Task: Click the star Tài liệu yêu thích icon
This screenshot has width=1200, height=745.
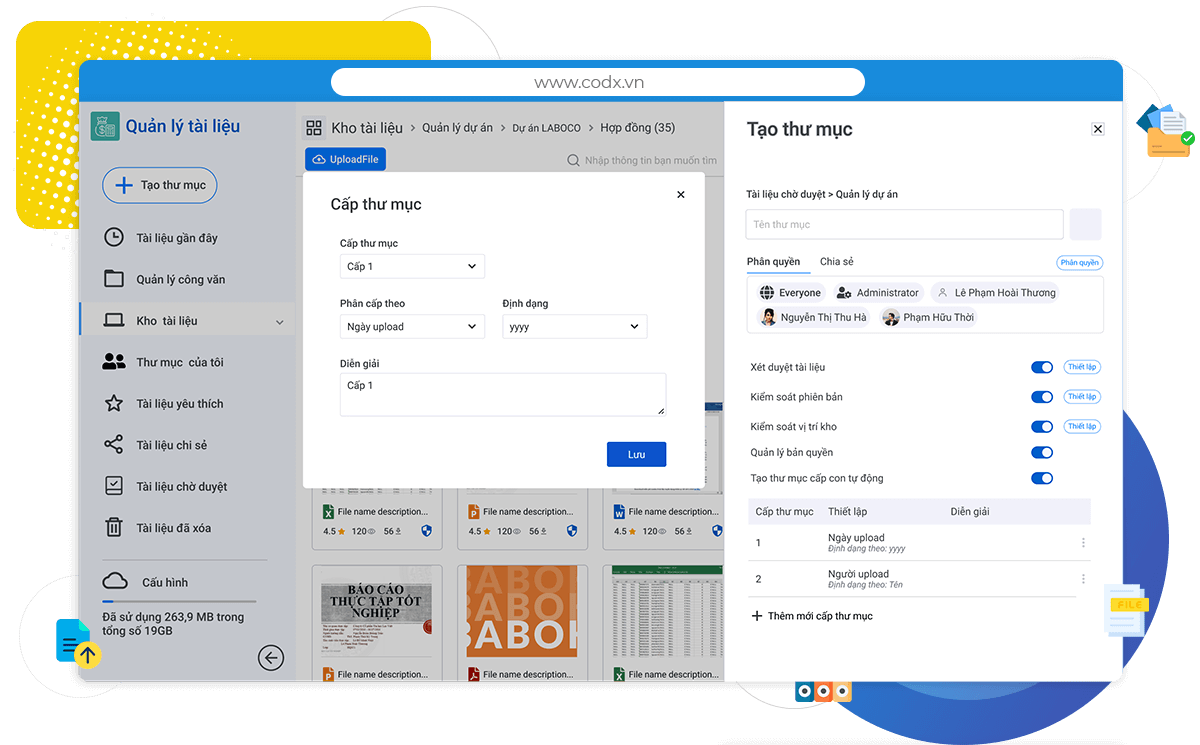Action: click(115, 404)
